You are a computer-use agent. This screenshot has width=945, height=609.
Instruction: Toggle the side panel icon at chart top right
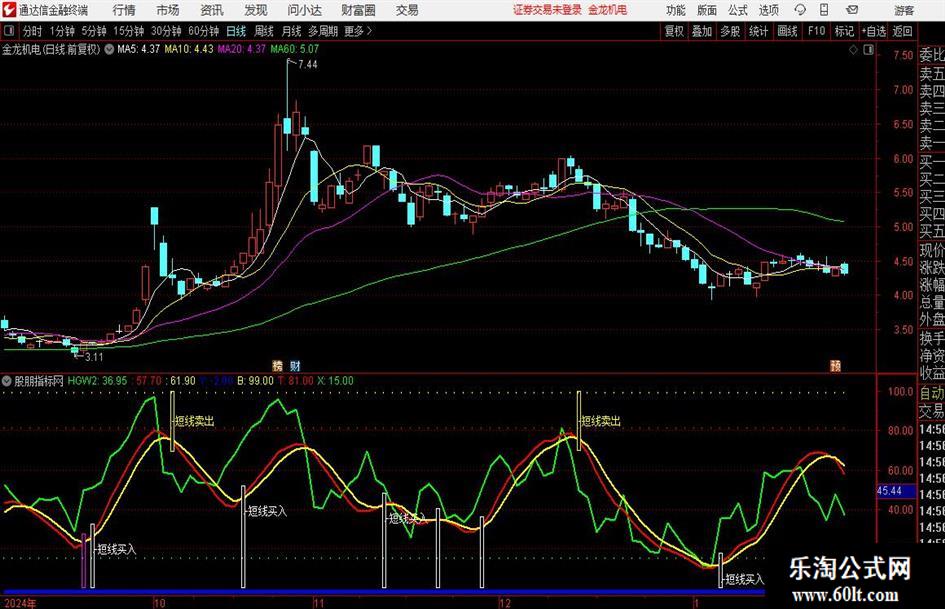click(x=868, y=50)
